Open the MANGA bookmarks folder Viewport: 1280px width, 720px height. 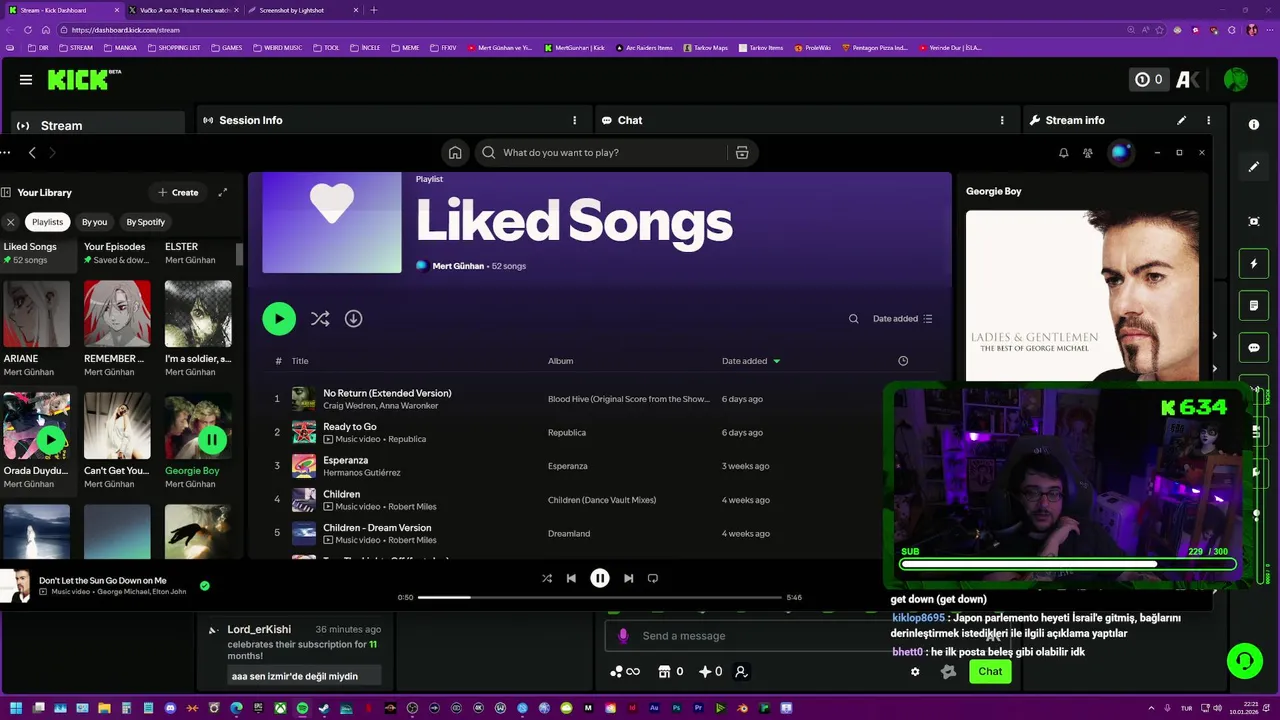[x=120, y=48]
